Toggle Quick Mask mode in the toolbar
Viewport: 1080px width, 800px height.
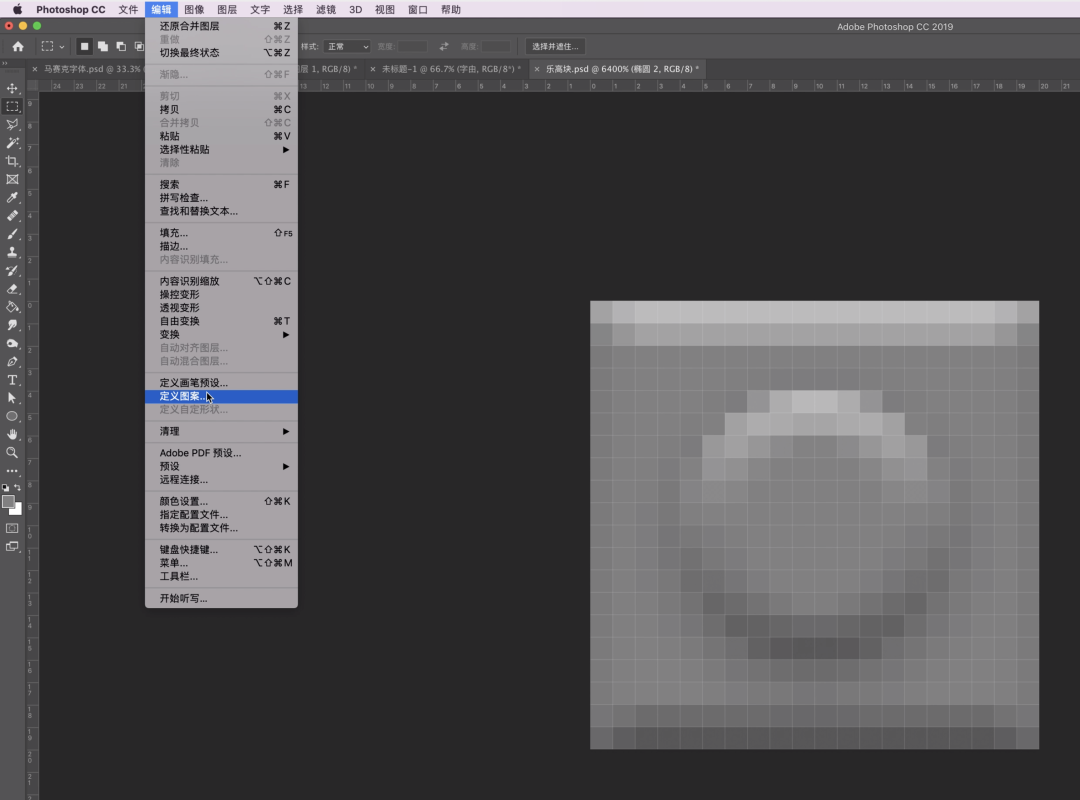[12, 527]
